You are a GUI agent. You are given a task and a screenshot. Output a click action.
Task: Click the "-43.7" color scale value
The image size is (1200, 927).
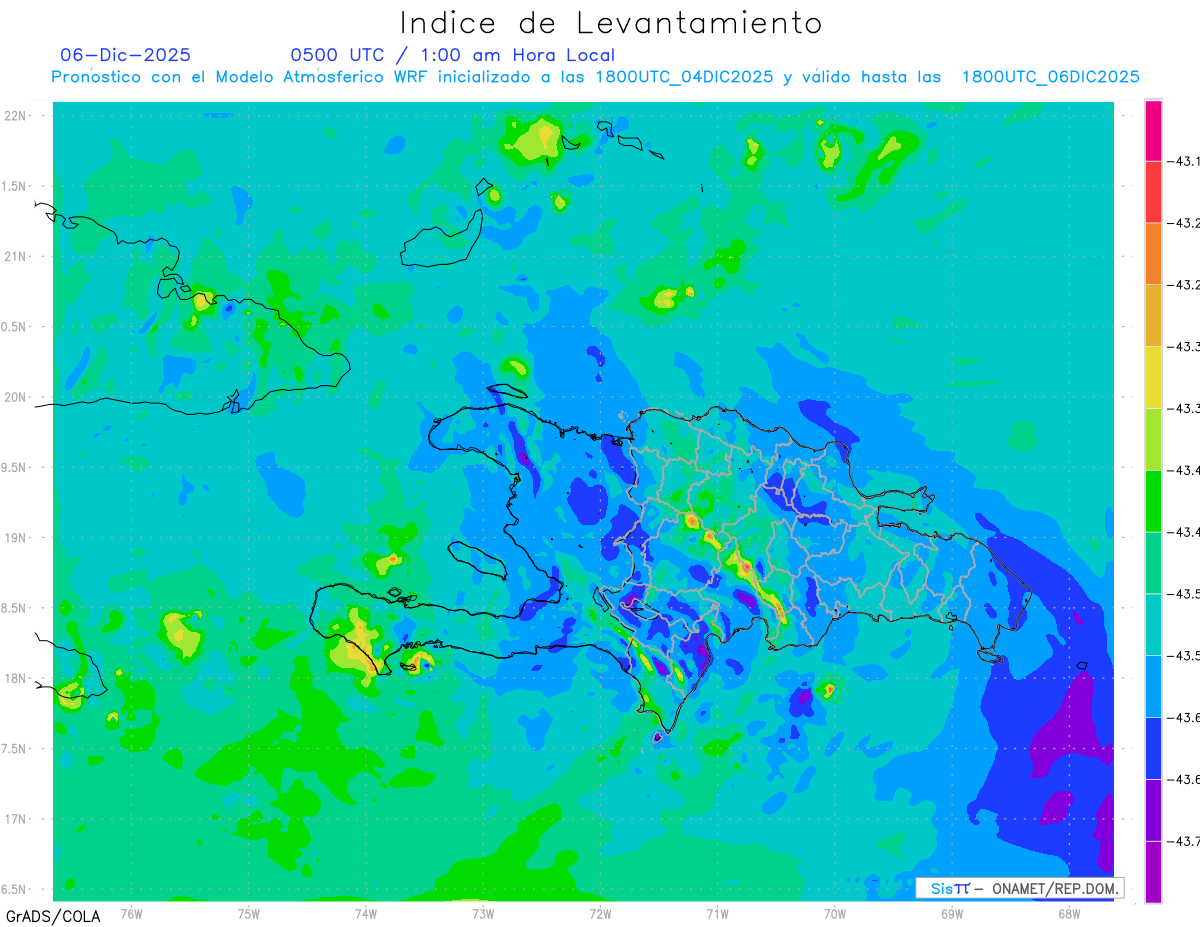coord(1186,841)
